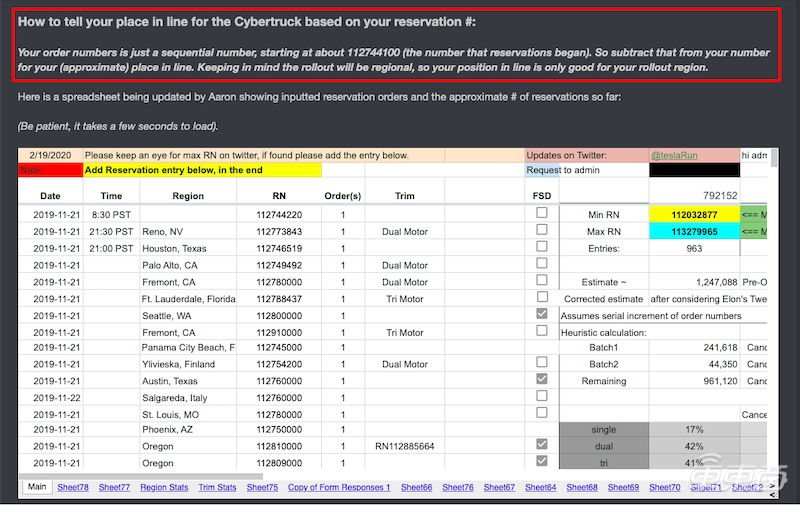The image size is (800, 505).
Task: Click the yellow Min RN value cell
Action: 693,214
